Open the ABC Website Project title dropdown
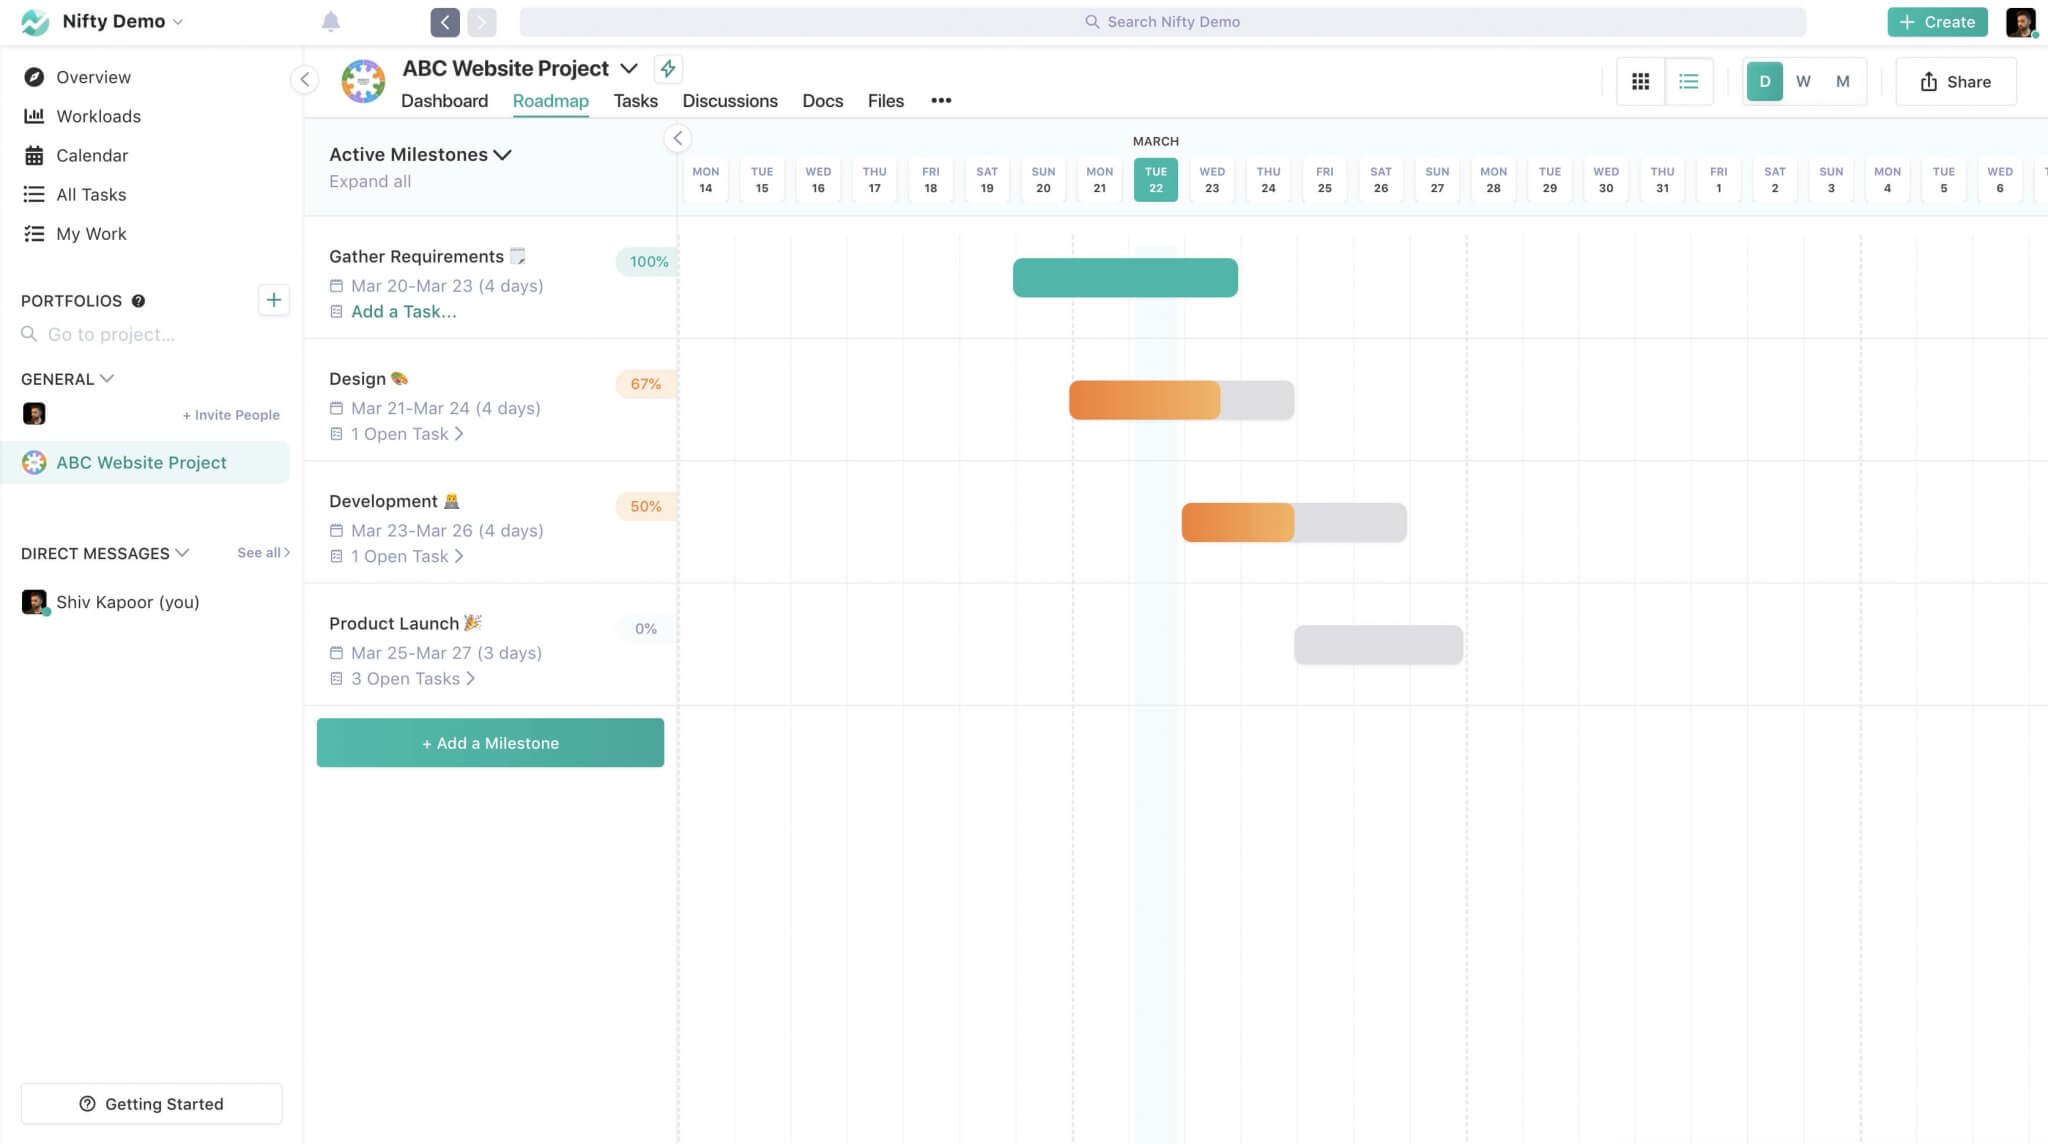Screen dimensions: 2048x1144 click(630, 68)
